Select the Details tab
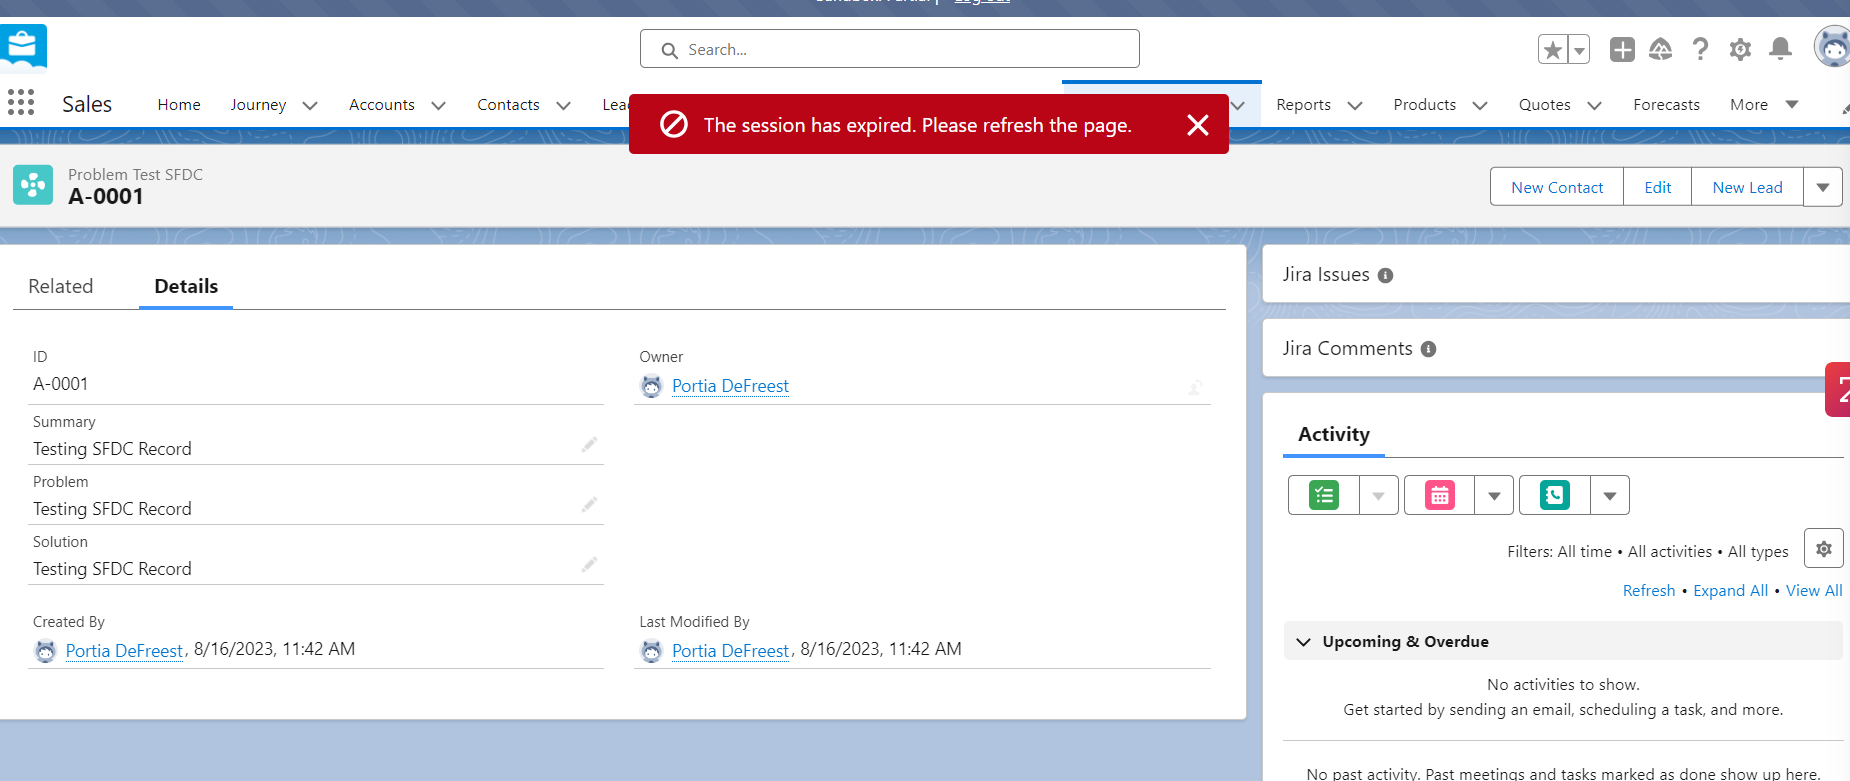1850x781 pixels. pyautogui.click(x=186, y=286)
